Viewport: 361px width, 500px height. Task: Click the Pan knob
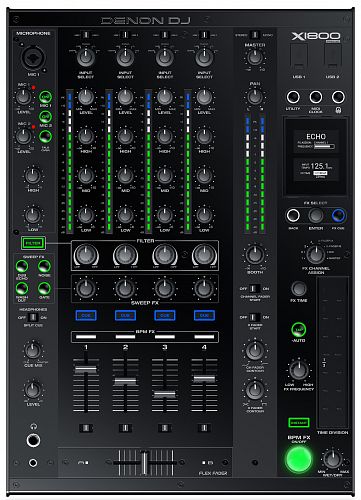[255, 97]
